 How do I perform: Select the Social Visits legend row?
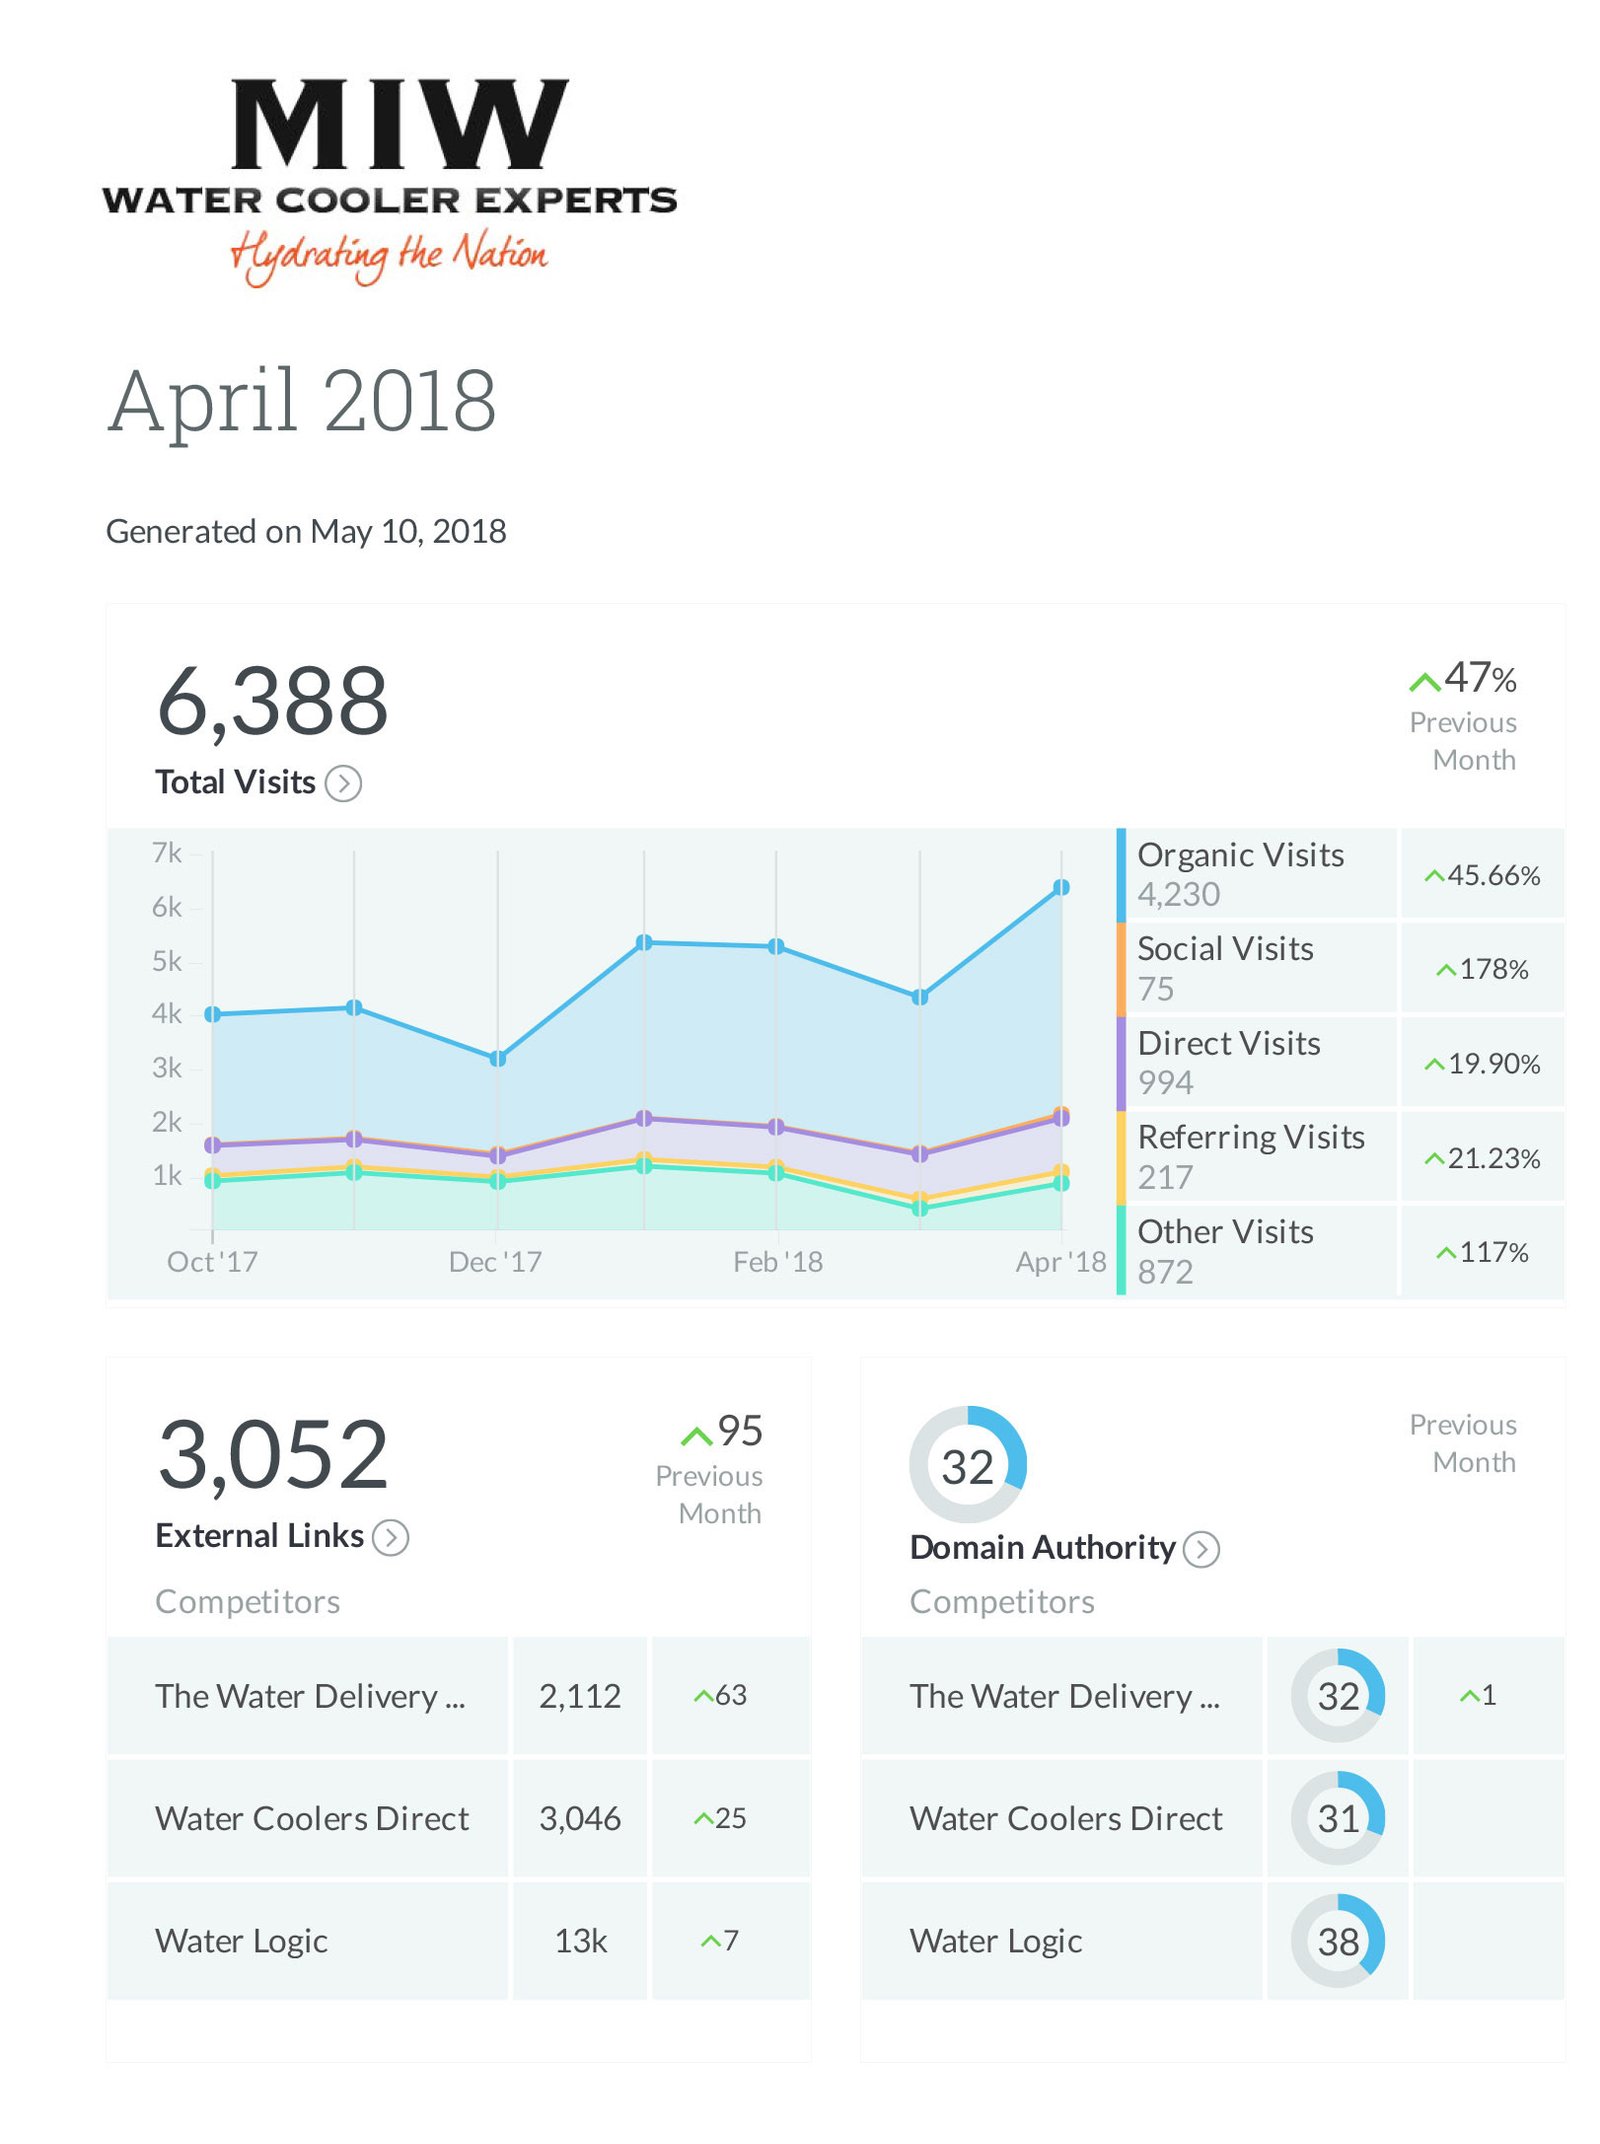pos(1339,967)
